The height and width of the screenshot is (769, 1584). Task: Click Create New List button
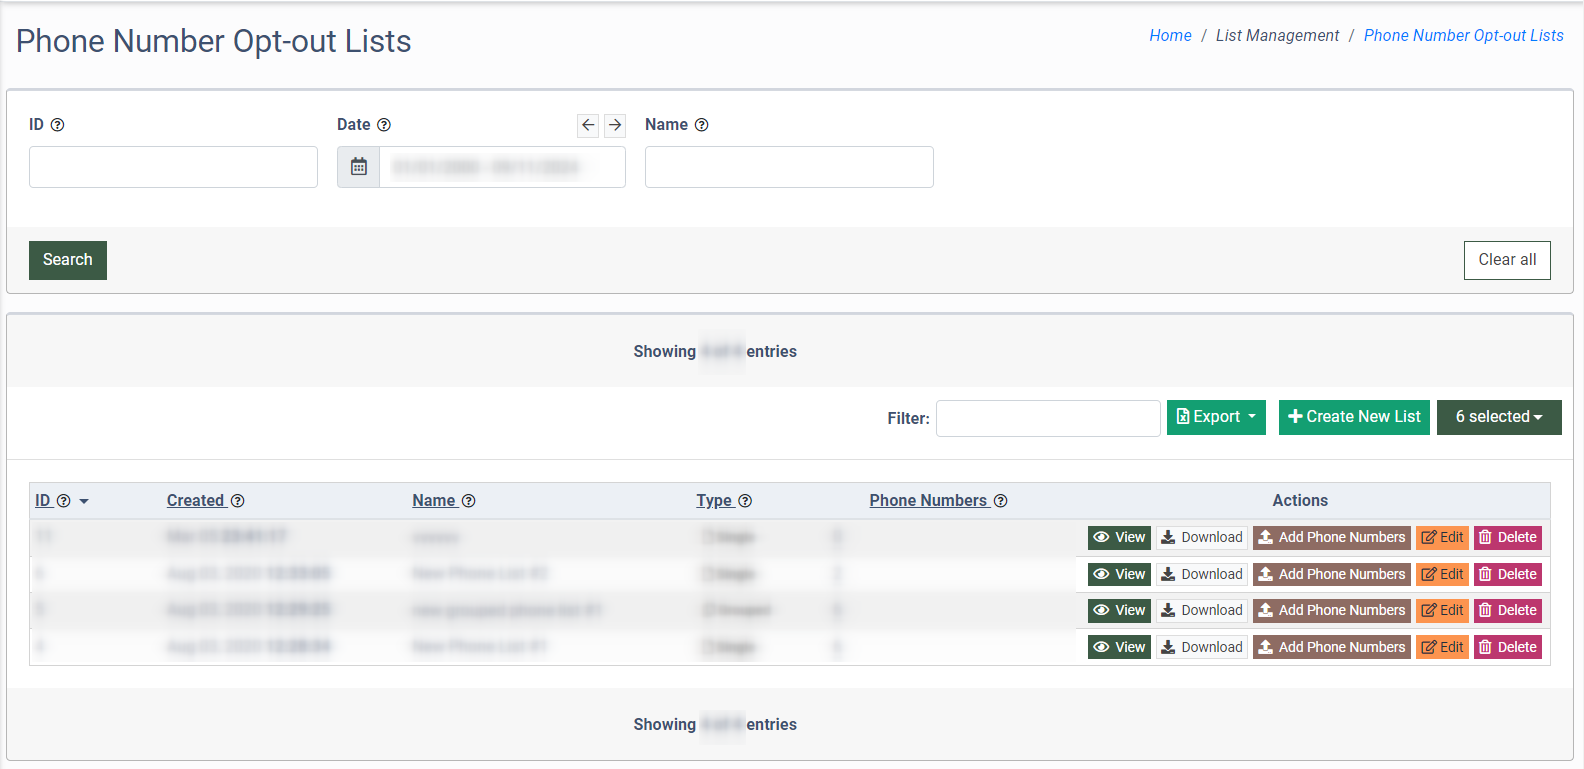pos(1354,417)
